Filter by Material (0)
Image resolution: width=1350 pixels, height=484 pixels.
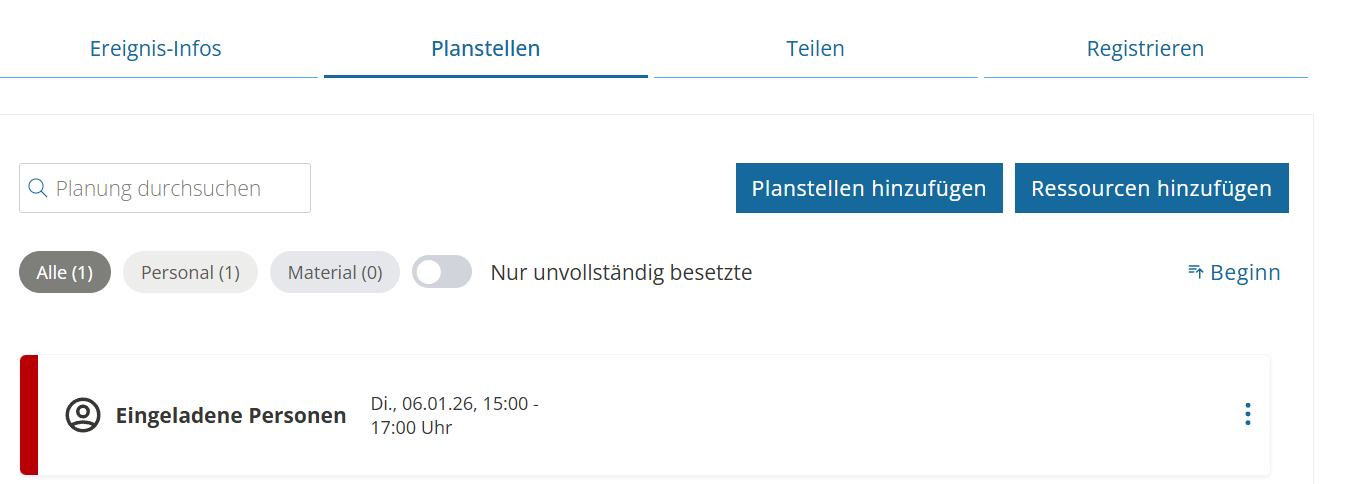(335, 272)
